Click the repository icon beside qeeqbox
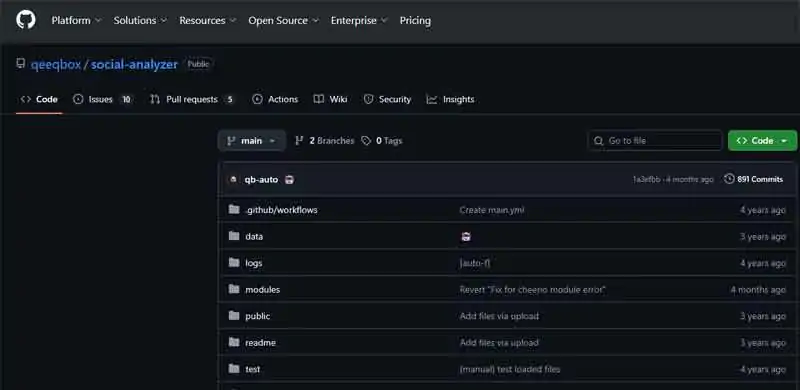 pyautogui.click(x=20, y=64)
